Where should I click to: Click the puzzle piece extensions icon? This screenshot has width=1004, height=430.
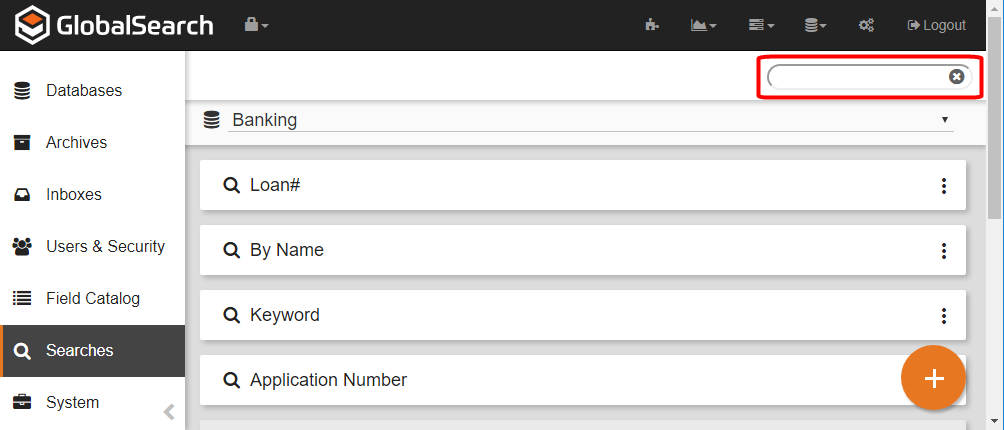tap(651, 25)
